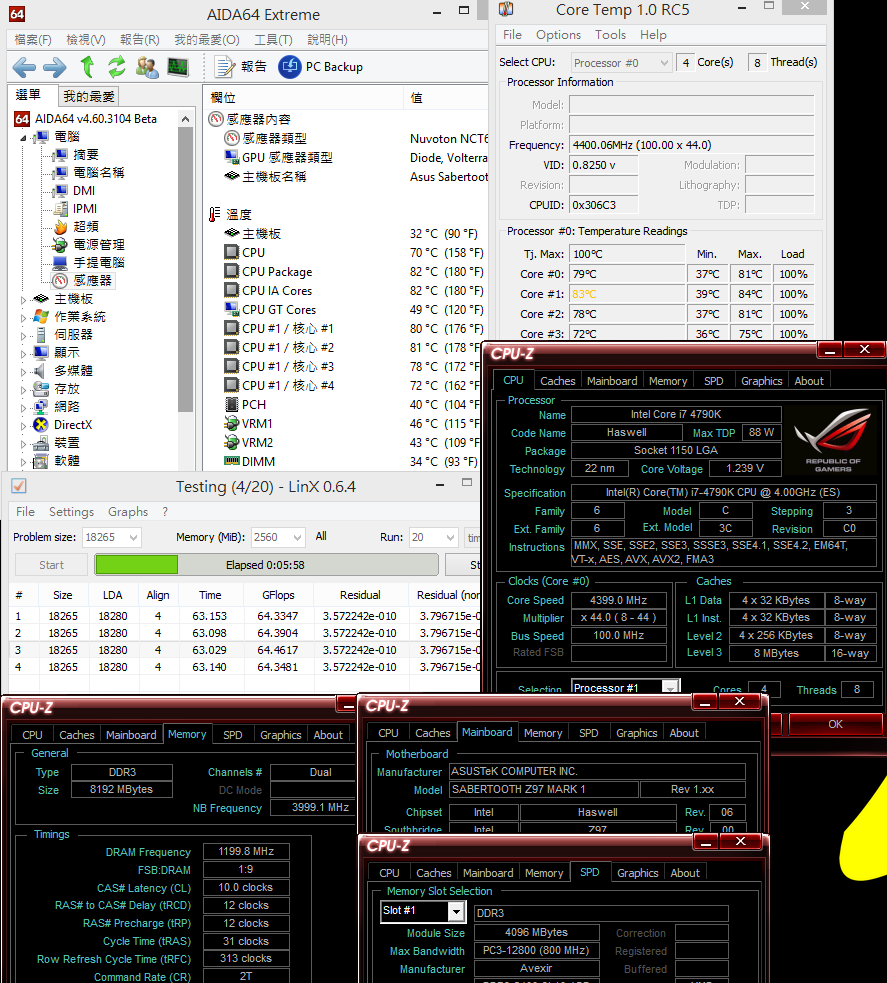Image resolution: width=887 pixels, height=983 pixels.
Task: Click the LinX title bar checkmark icon
Action: [19, 486]
